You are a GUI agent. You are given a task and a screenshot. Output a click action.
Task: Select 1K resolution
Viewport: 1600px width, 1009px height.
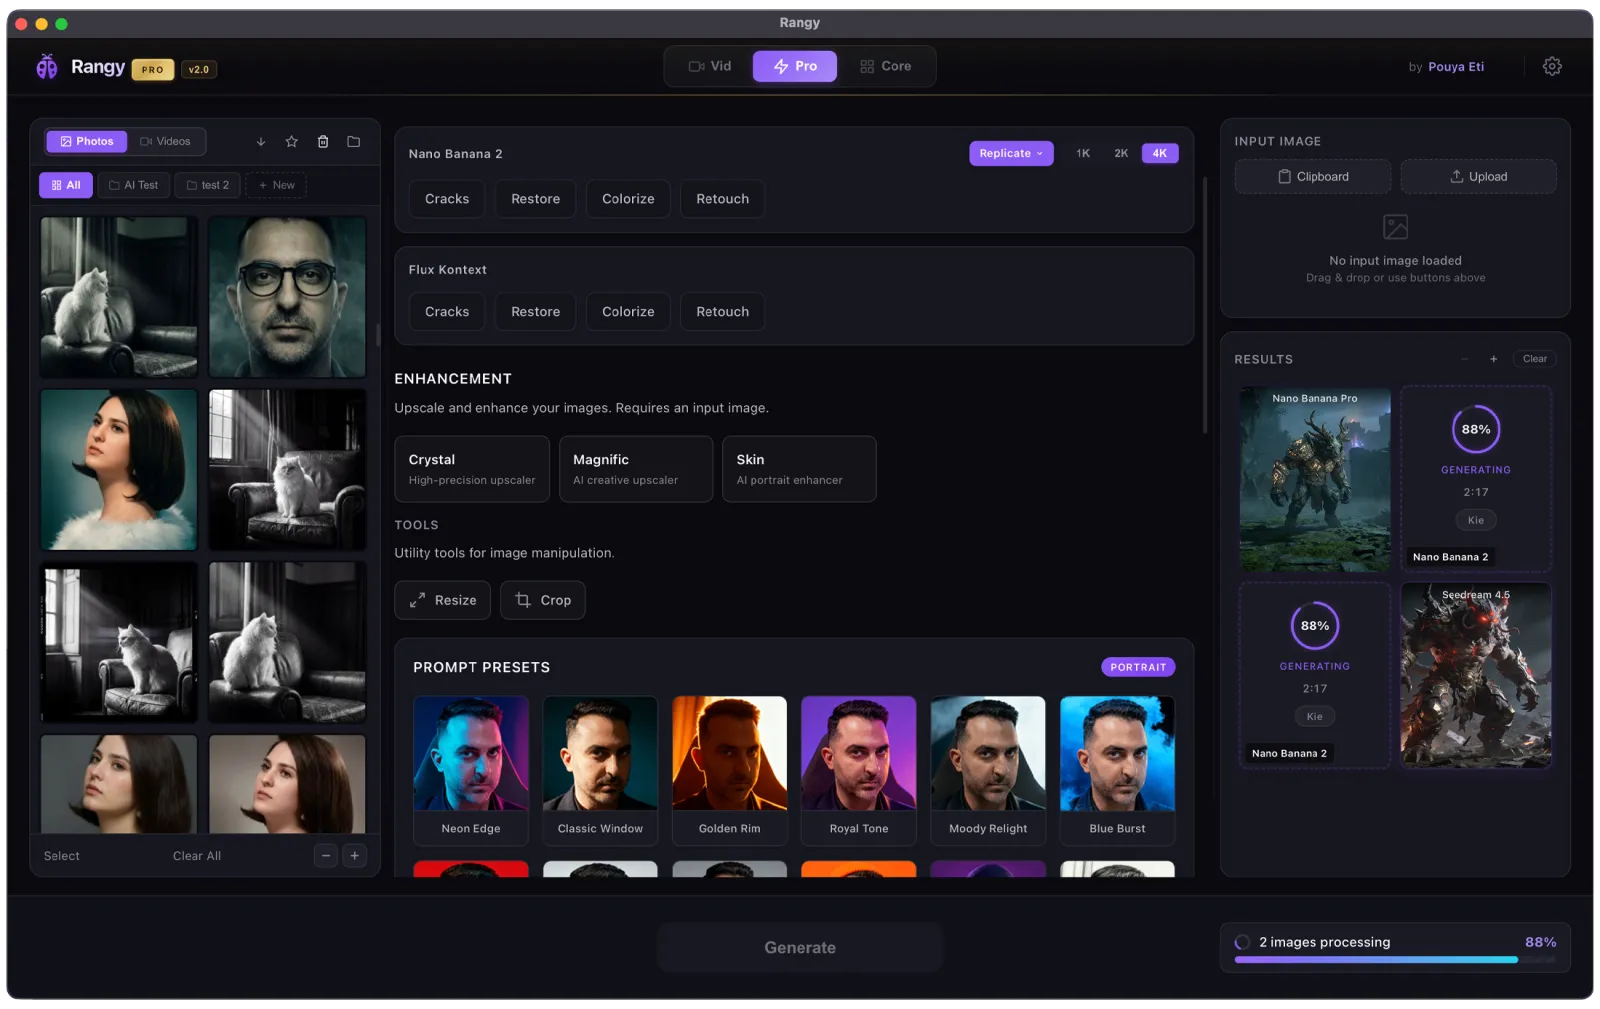click(1083, 153)
